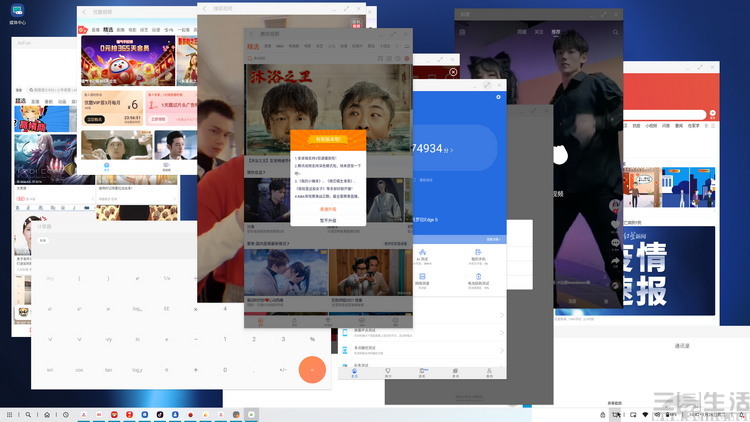Open Tencent Video hamburger menu beside channel tabs
The image size is (750, 422).
click(407, 46)
